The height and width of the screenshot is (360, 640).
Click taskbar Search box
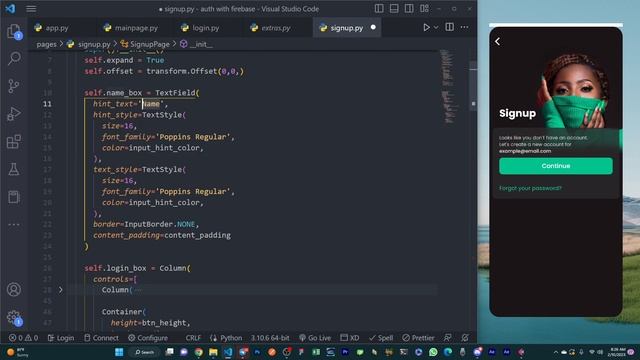pyautogui.click(x=144, y=352)
